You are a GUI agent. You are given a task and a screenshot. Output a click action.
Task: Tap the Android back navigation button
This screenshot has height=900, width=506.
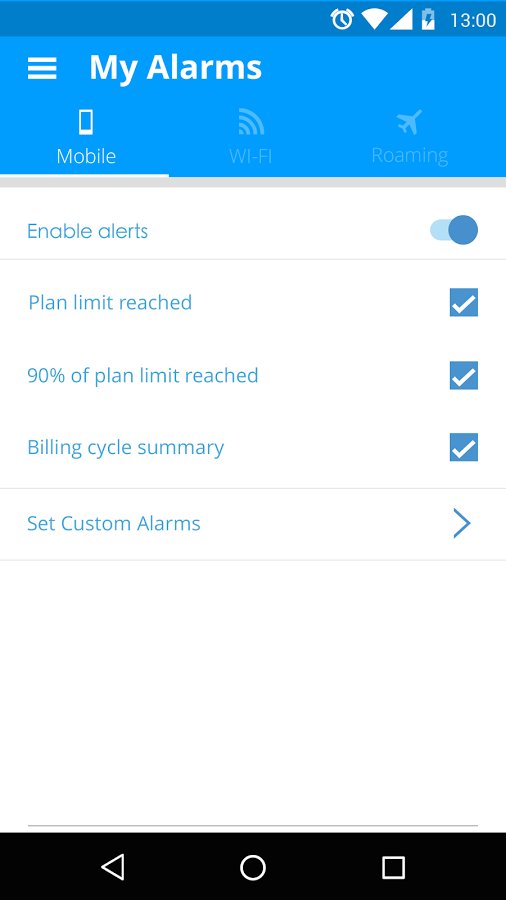(x=112, y=867)
